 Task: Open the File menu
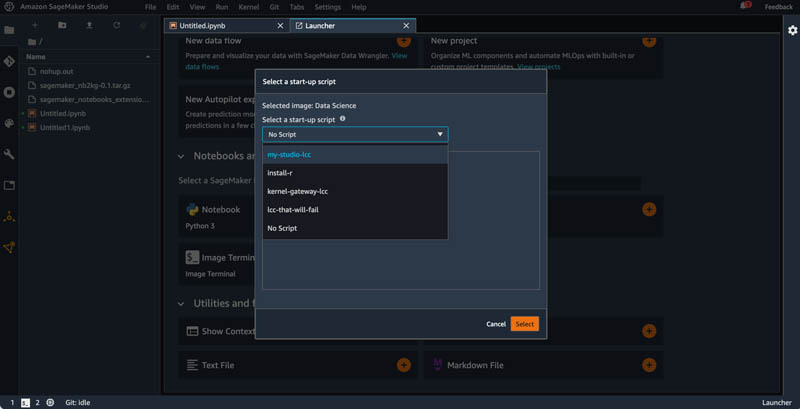coord(150,7)
